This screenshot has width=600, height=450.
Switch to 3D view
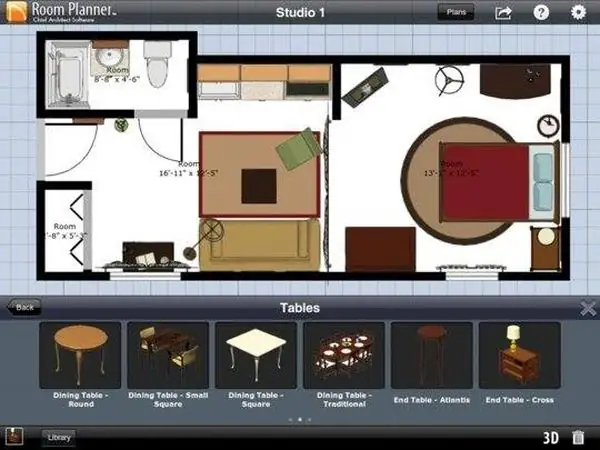pyautogui.click(x=551, y=437)
